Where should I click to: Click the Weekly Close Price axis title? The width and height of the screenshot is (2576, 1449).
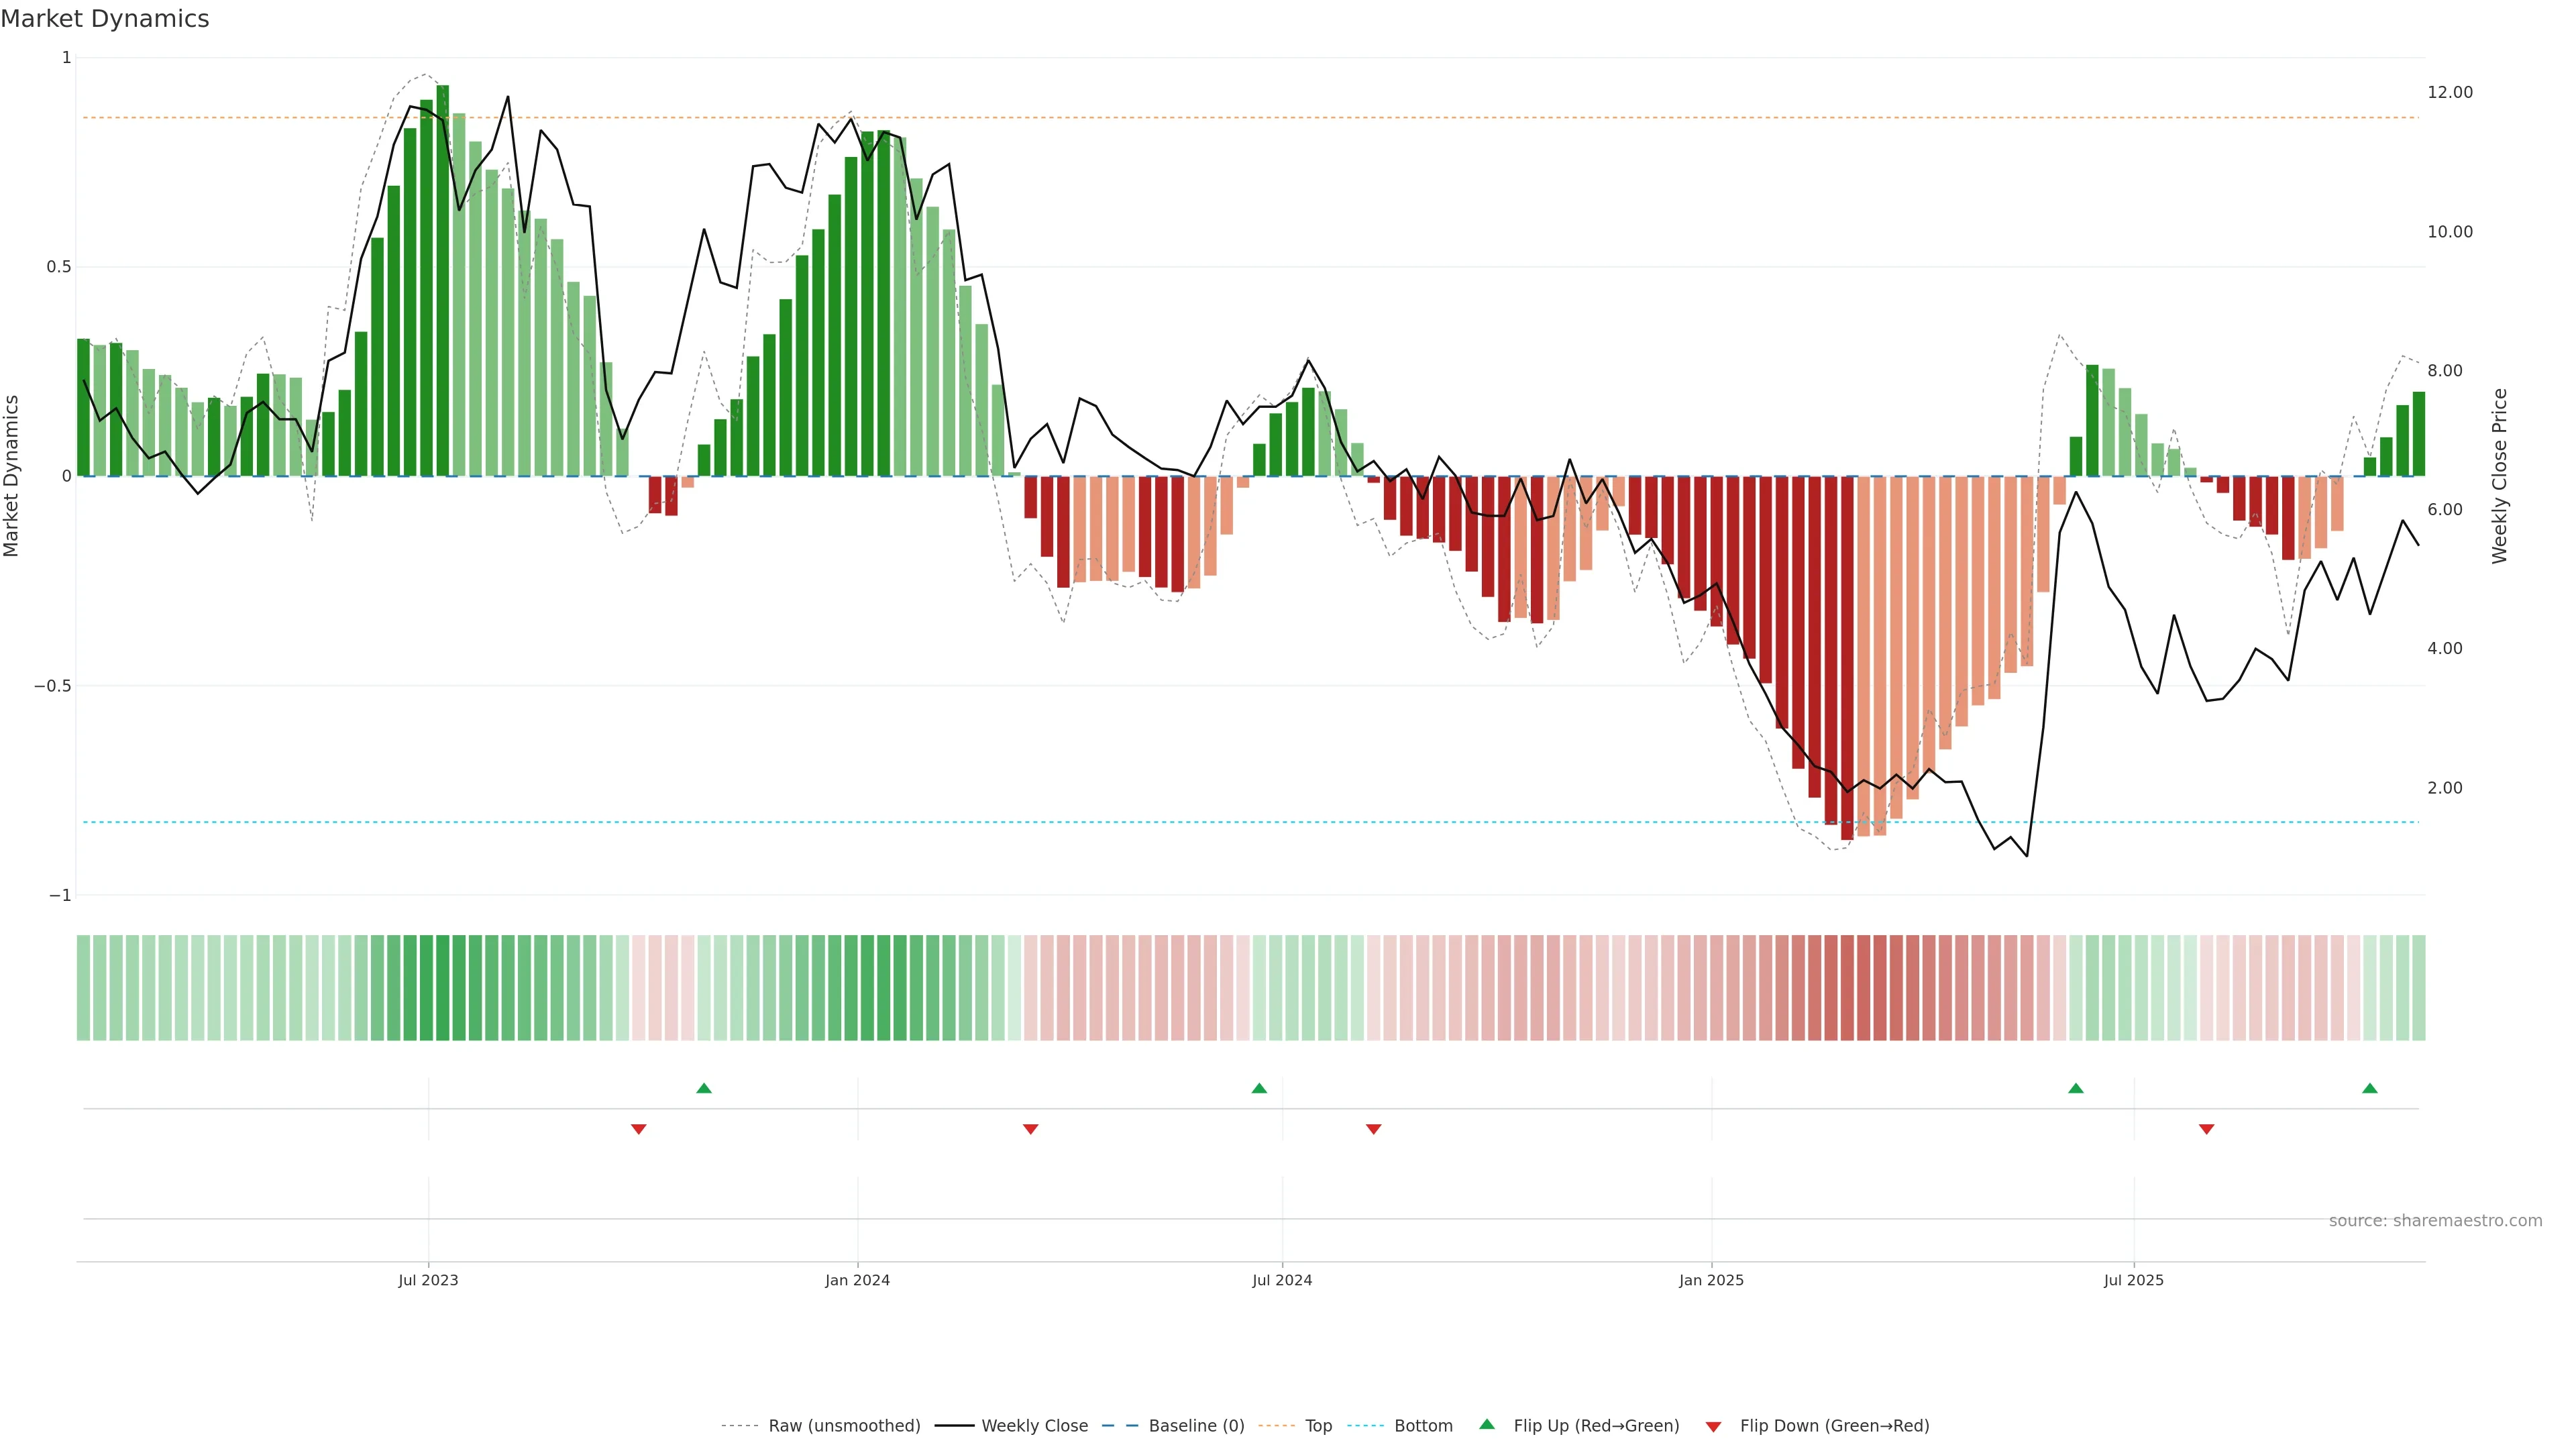(2500, 476)
